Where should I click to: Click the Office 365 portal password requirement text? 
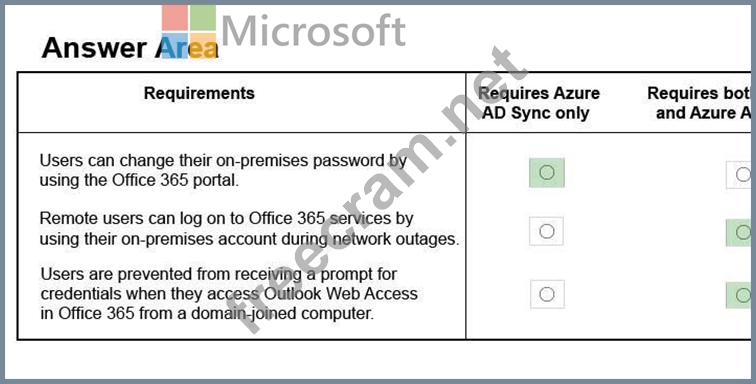[x=223, y=170]
